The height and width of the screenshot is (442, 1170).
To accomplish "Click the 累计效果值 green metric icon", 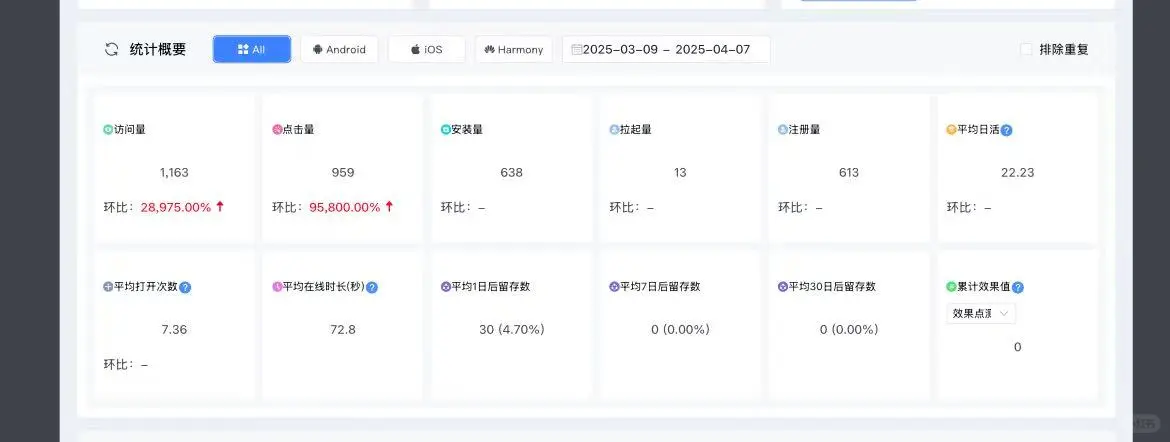I will click(x=951, y=286).
